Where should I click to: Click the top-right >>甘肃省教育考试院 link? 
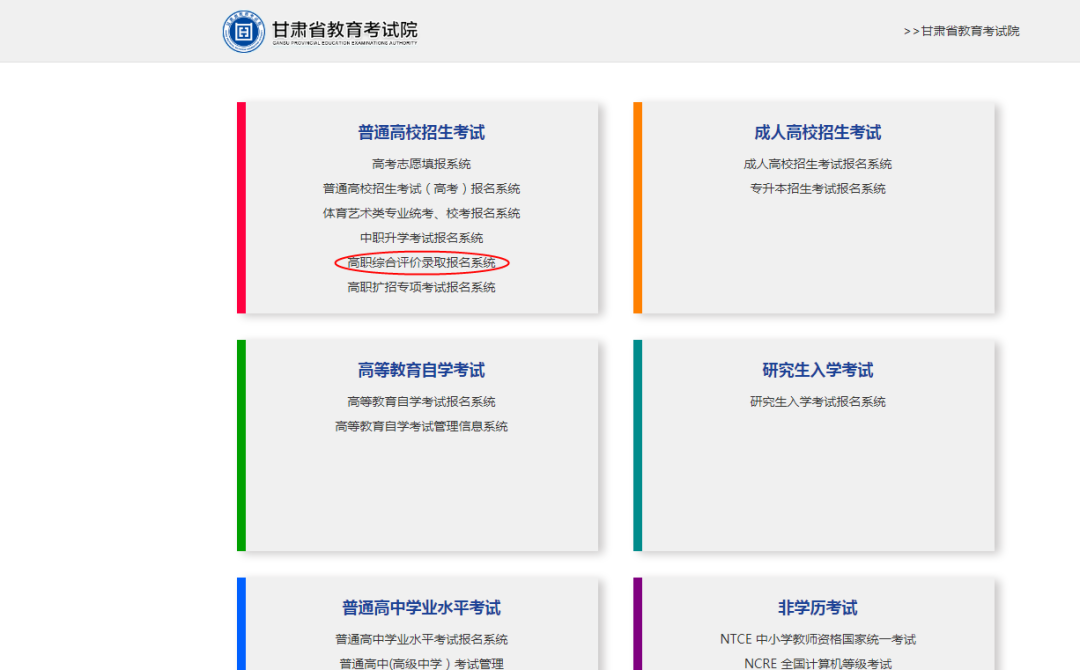963,30
